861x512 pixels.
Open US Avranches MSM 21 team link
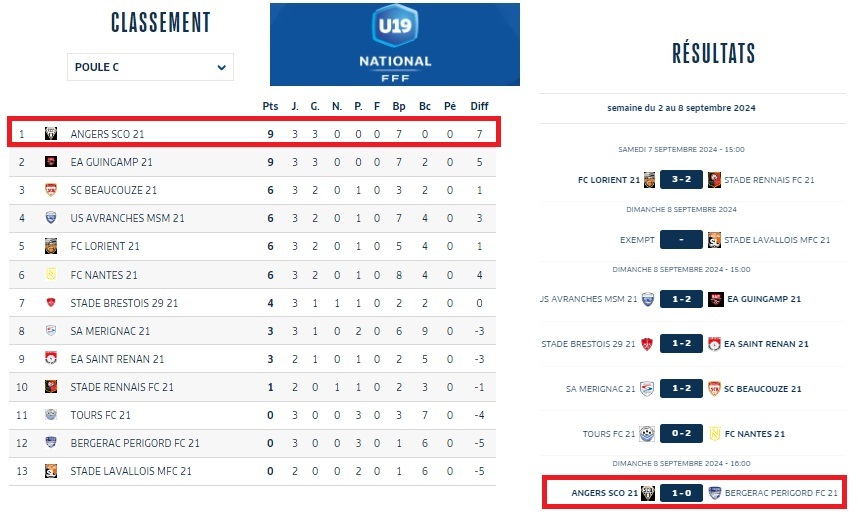[127, 218]
